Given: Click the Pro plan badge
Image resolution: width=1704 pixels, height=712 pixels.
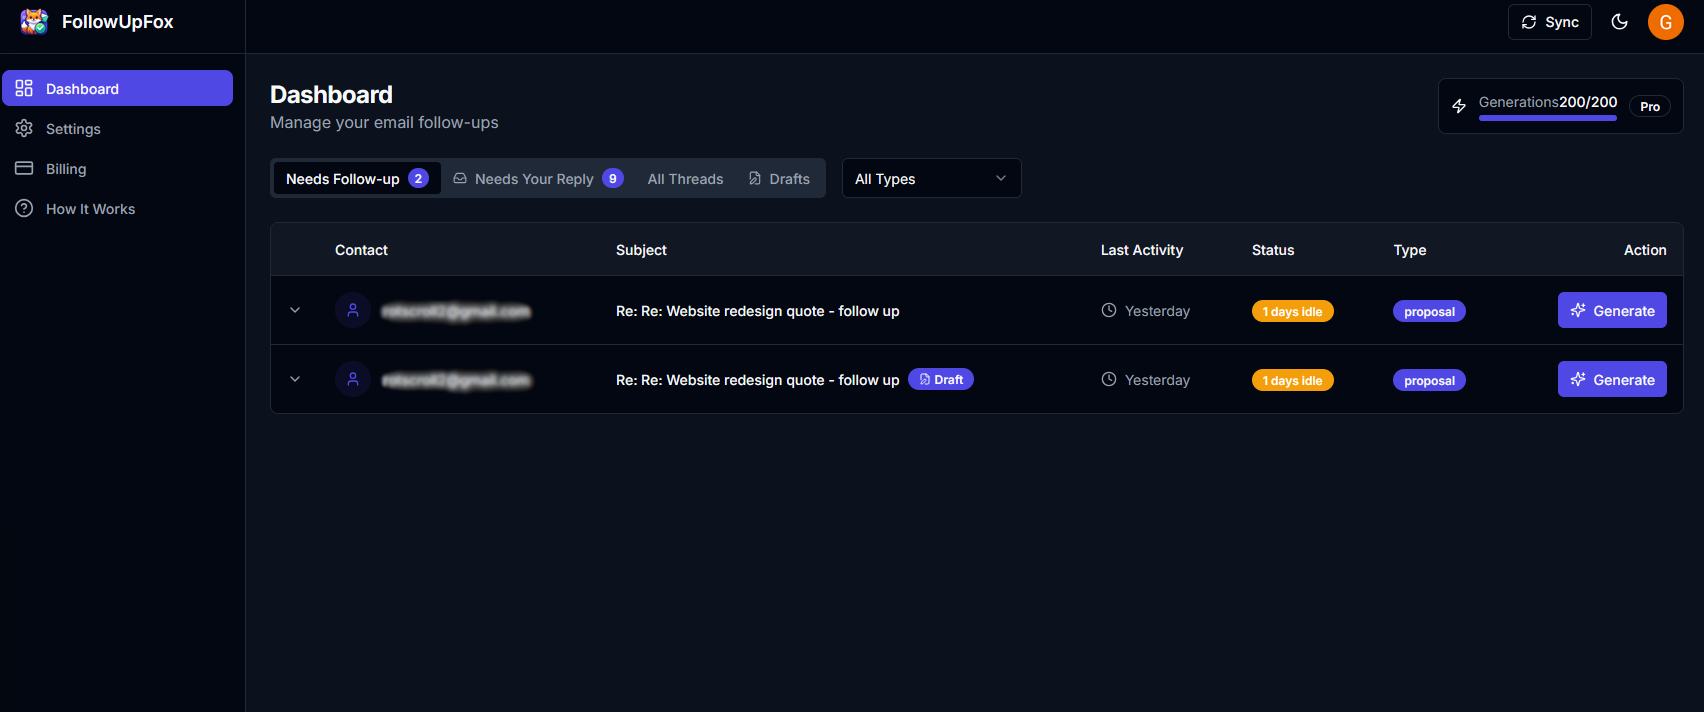Looking at the screenshot, I should (1649, 106).
